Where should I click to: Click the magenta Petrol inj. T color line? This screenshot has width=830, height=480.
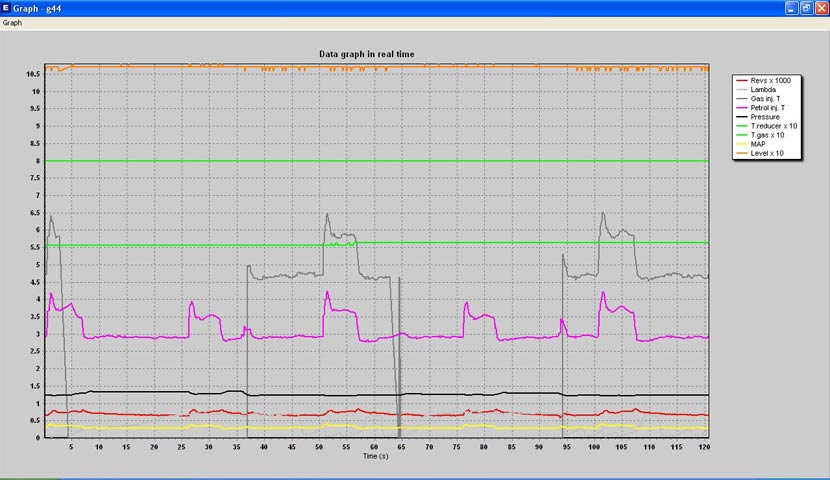pos(741,108)
